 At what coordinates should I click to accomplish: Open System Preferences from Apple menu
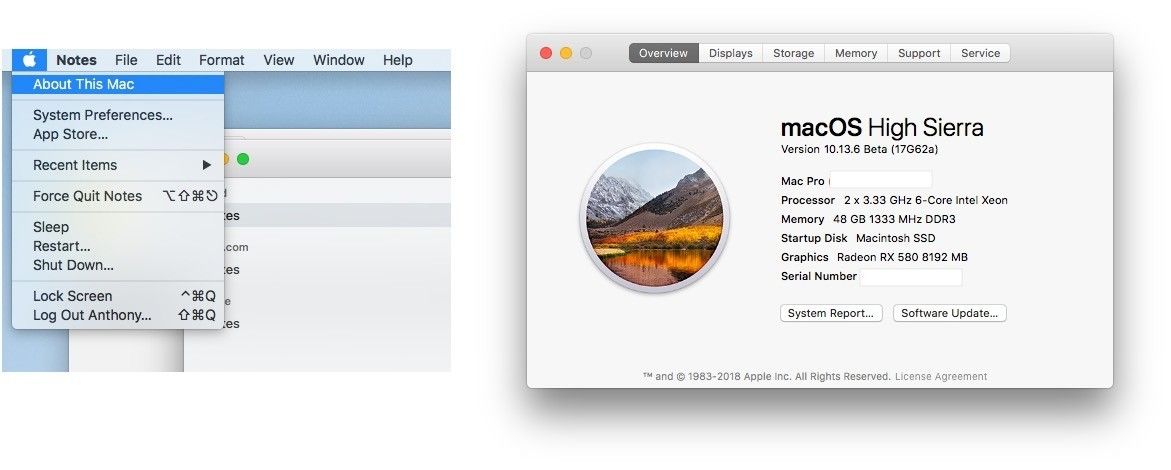point(102,115)
